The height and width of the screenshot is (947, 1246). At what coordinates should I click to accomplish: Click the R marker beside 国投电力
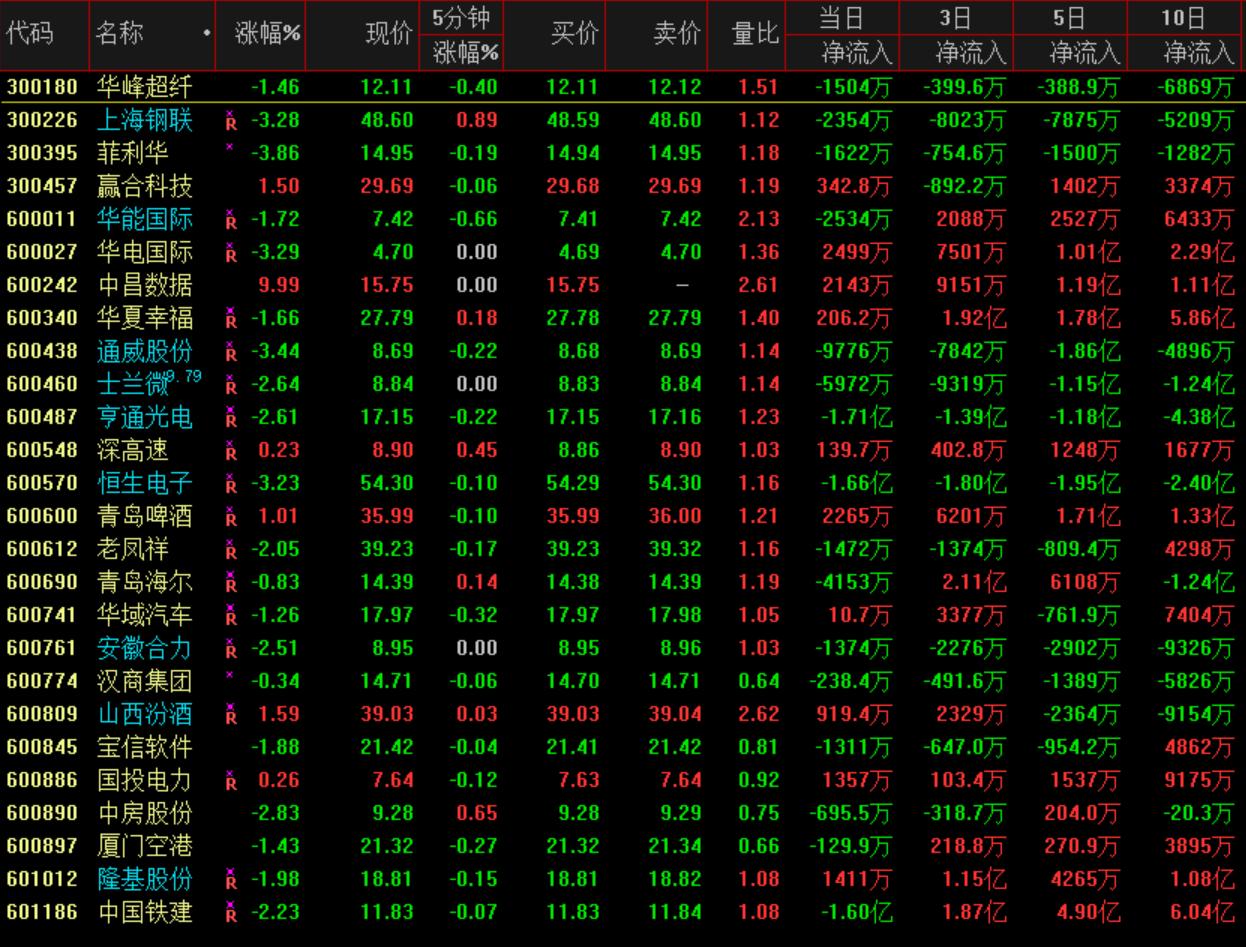[231, 782]
